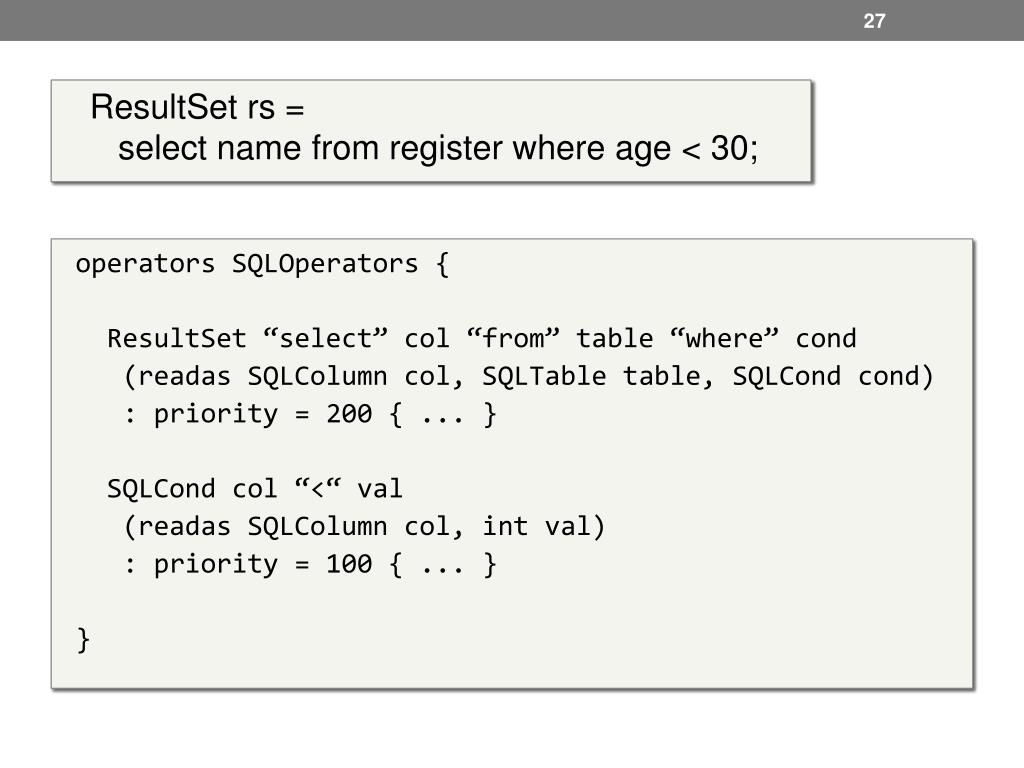Click the gray header bar

coord(512,20)
